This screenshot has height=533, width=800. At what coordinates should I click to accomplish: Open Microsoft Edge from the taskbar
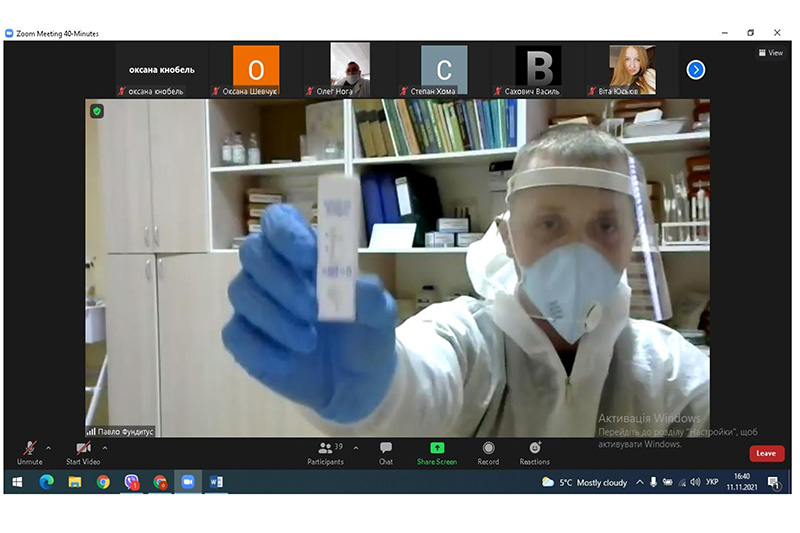pos(46,482)
